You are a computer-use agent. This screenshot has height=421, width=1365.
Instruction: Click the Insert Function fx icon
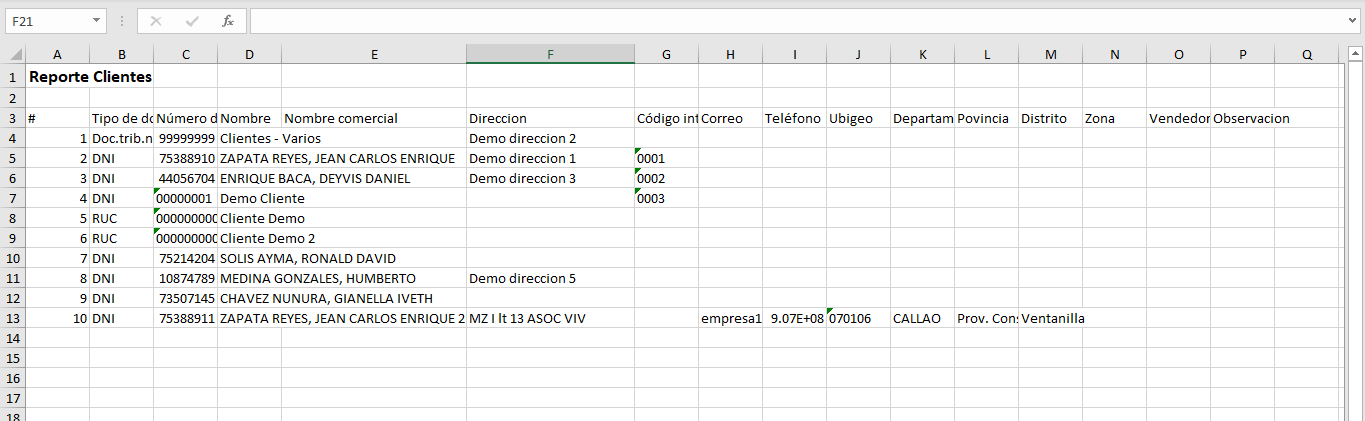click(228, 21)
